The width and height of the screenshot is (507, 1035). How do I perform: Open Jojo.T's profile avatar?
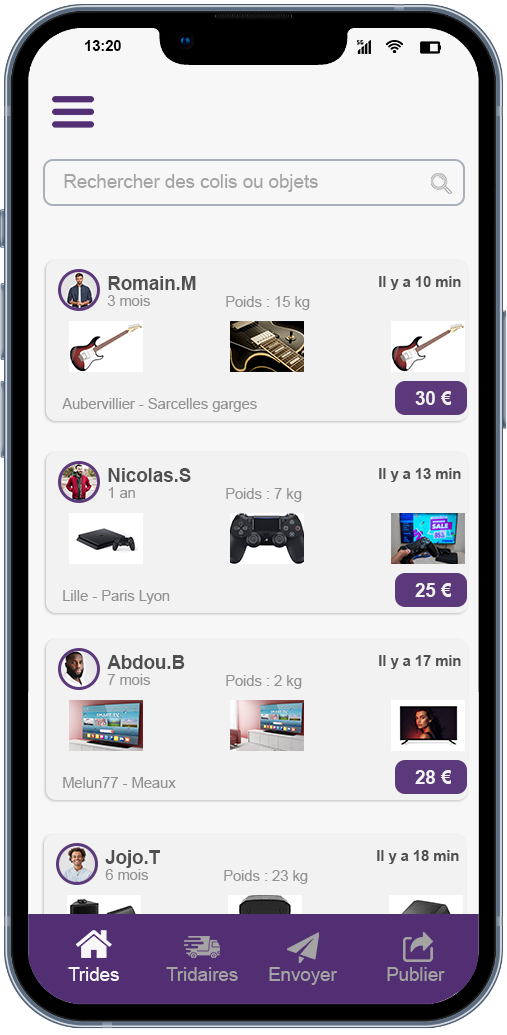pyautogui.click(x=77, y=864)
